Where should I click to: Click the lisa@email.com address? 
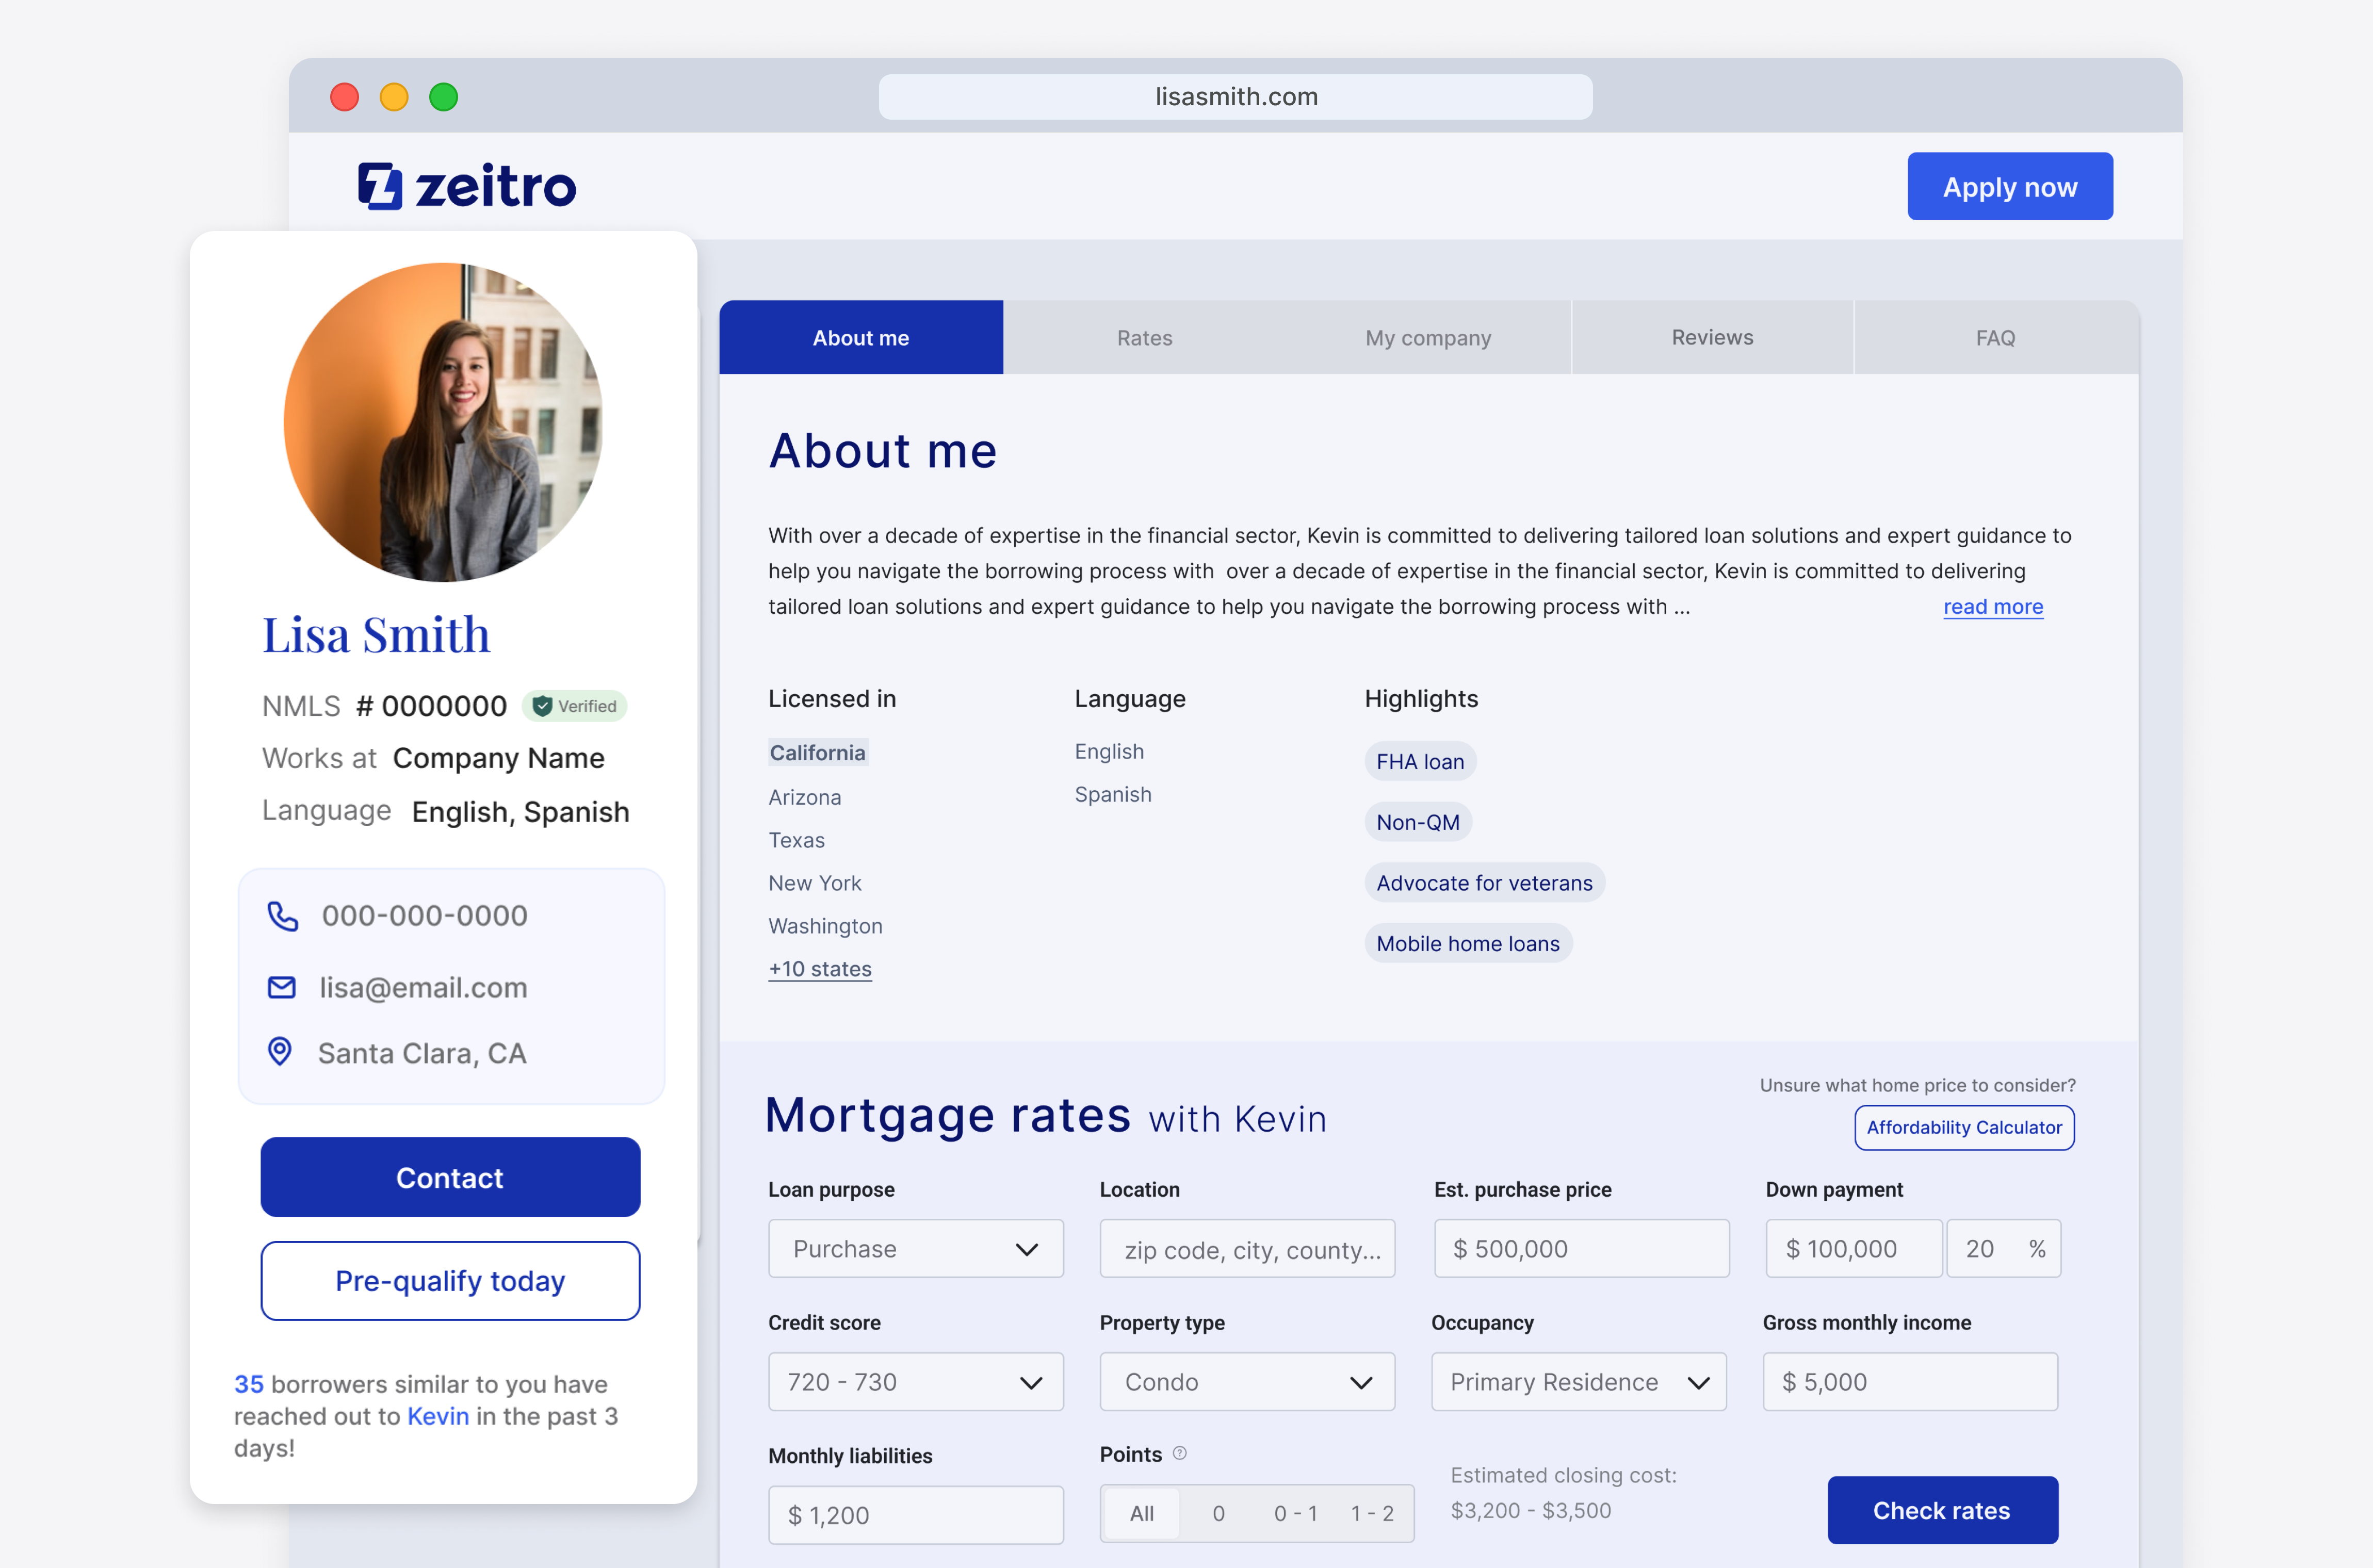pos(423,988)
